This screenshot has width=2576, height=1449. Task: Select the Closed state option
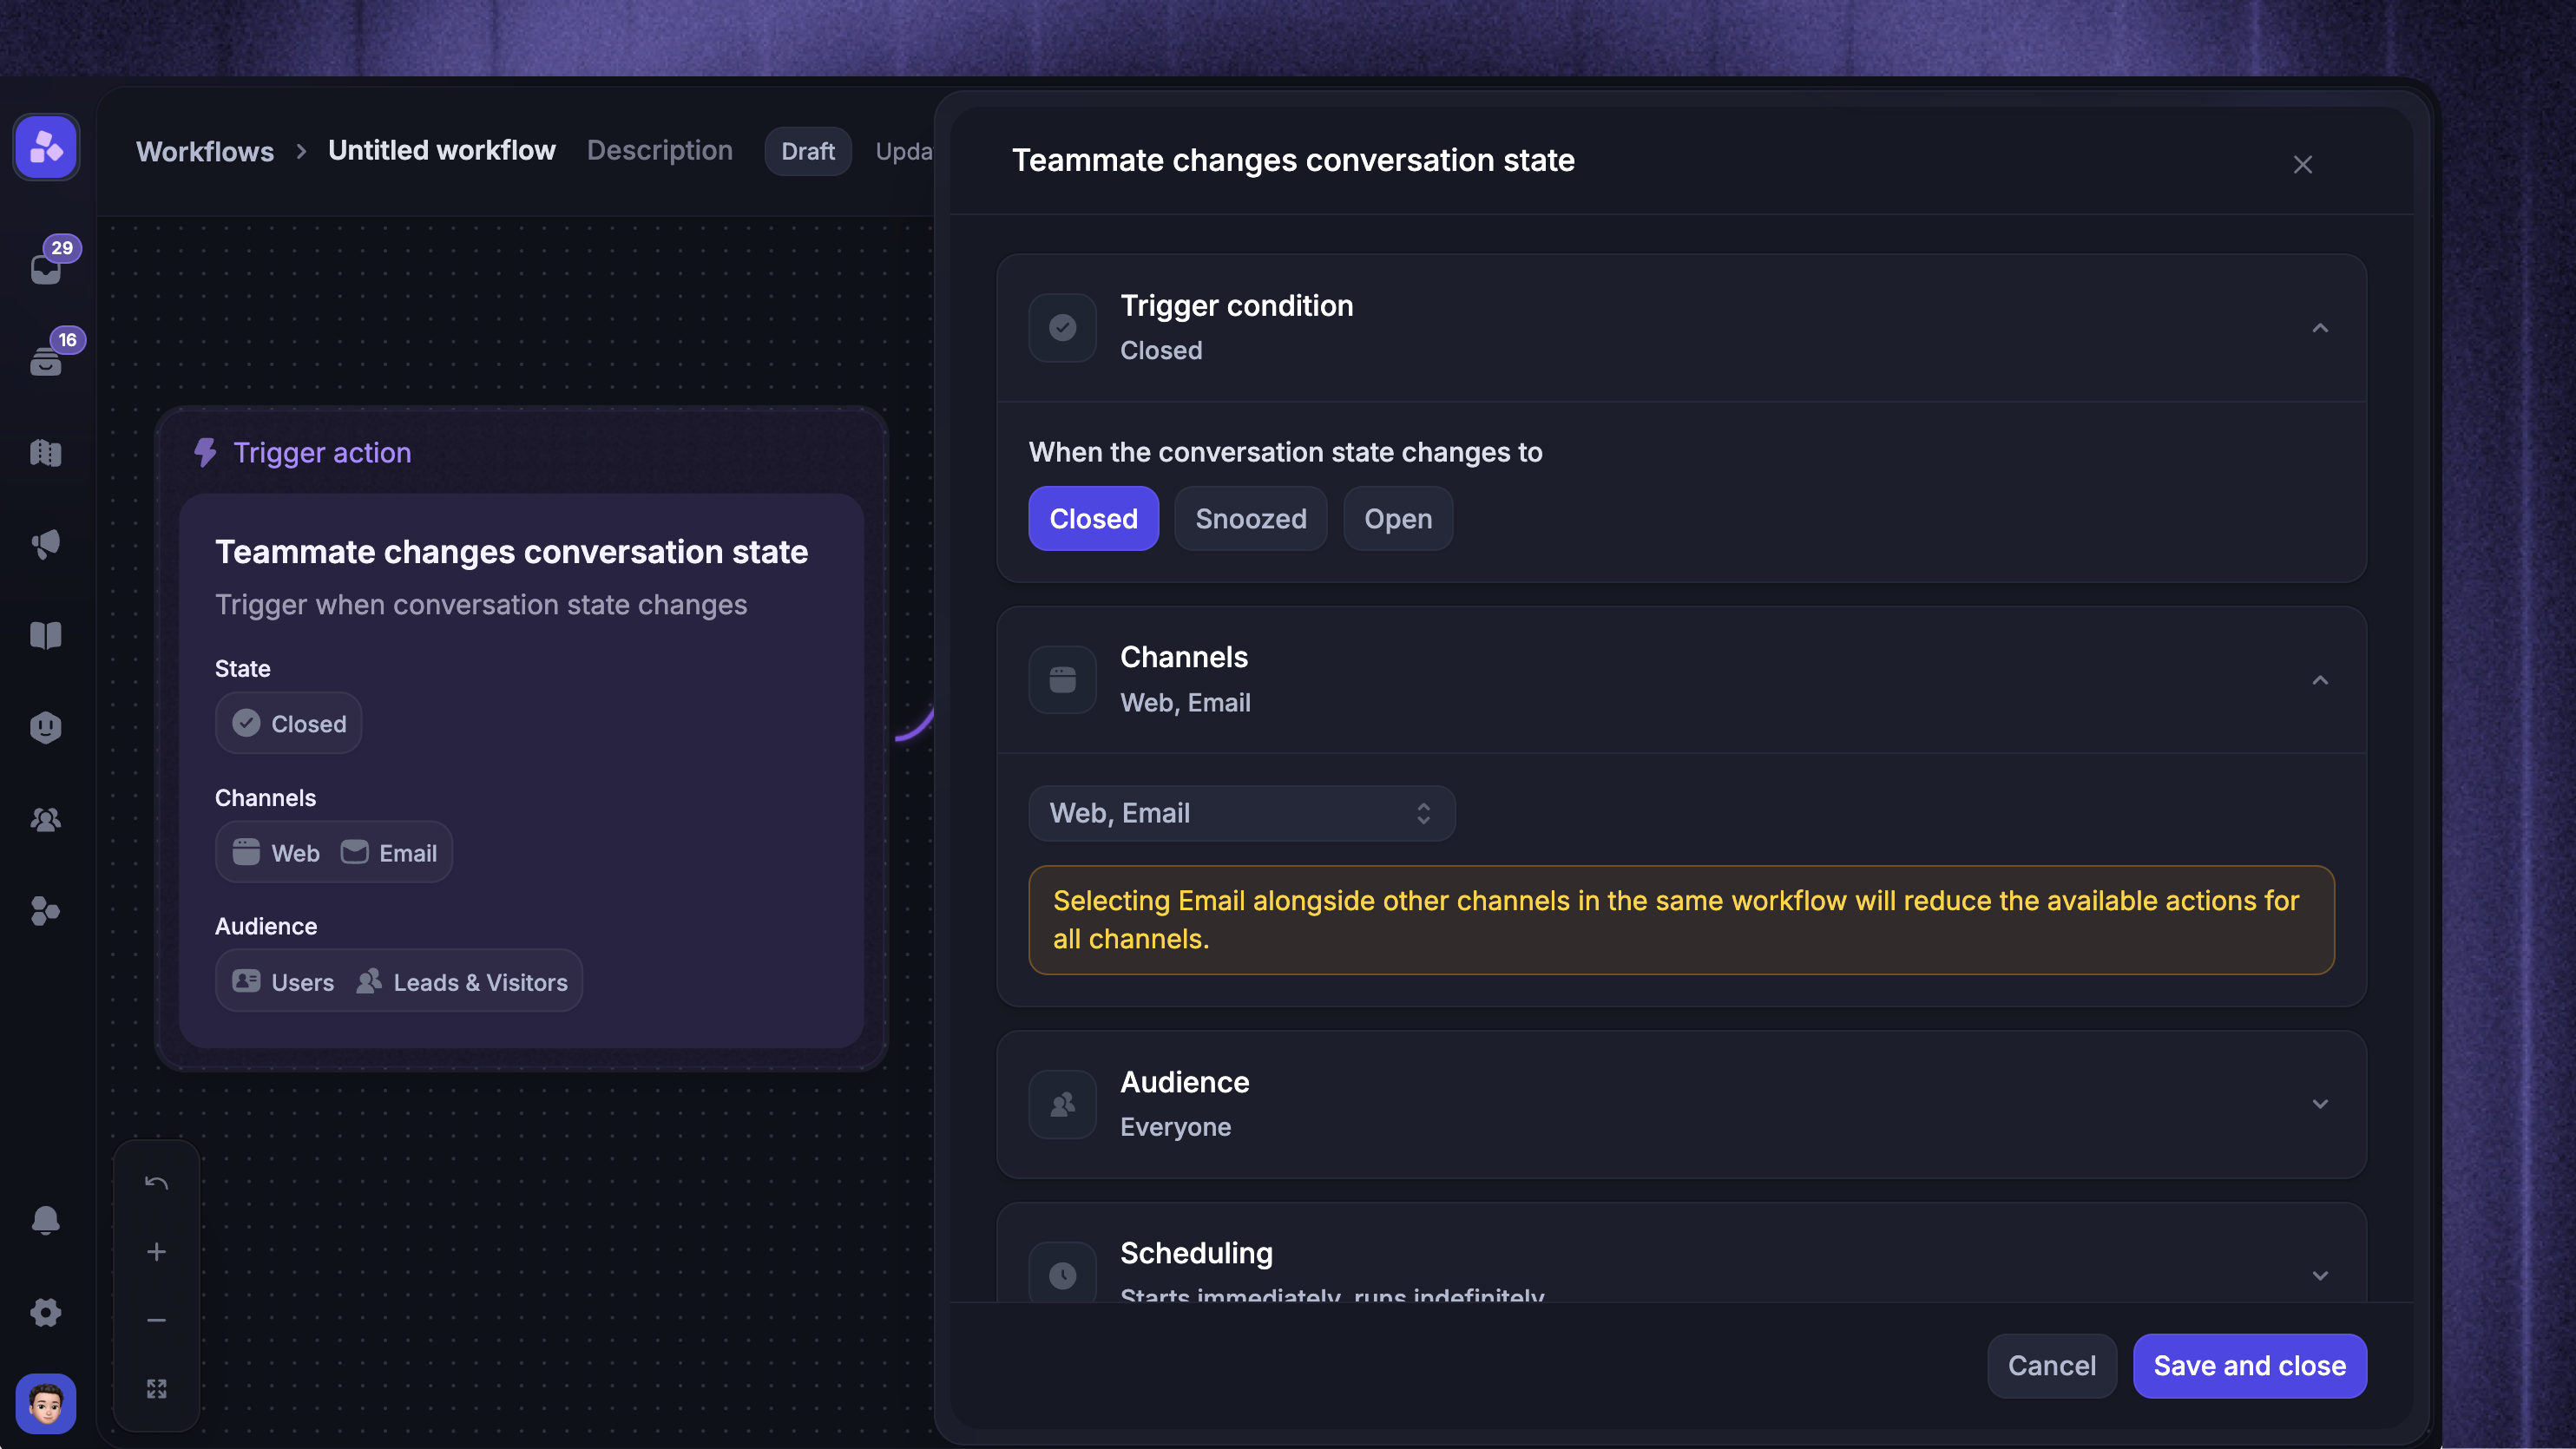tap(1093, 518)
